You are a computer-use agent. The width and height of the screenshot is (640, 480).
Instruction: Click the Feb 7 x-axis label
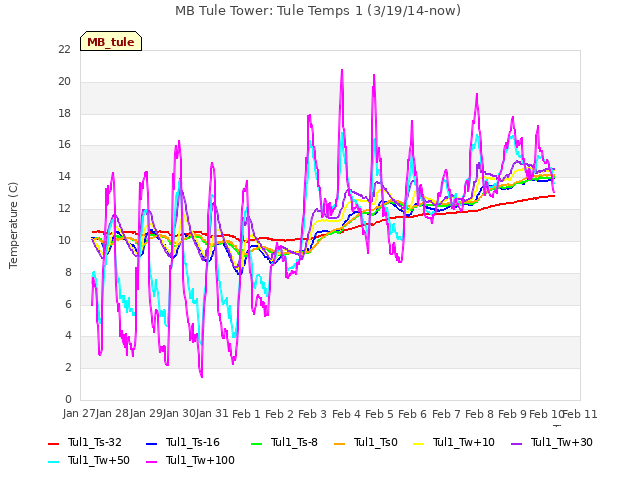tap(446, 414)
